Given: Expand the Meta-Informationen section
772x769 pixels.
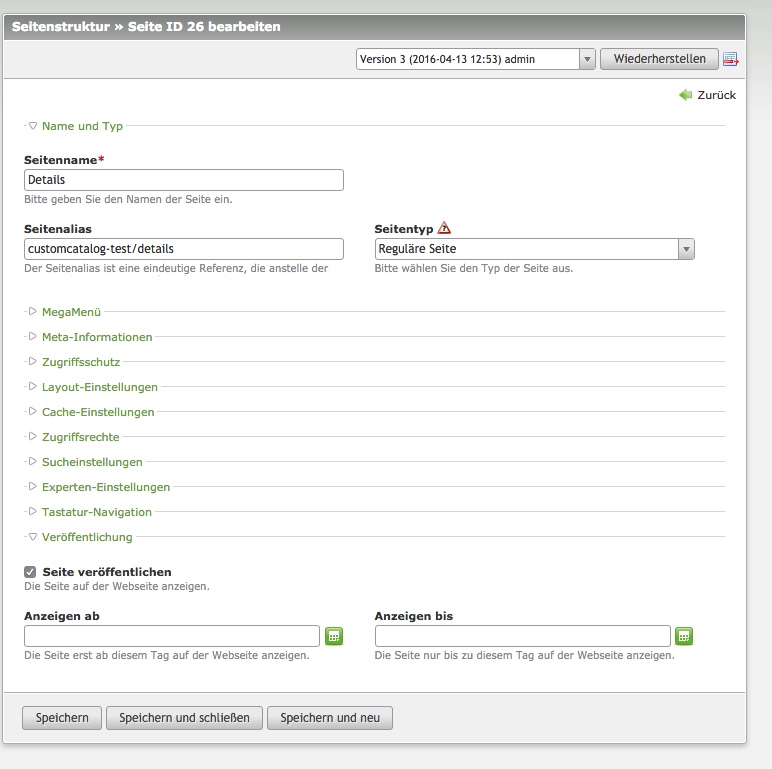Looking at the screenshot, I should tap(96, 337).
